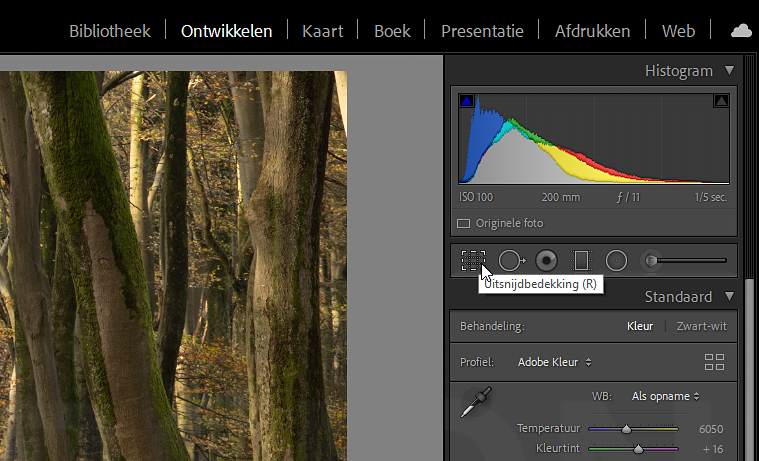Toggle the highlight clipping indicator in histogram
The width and height of the screenshot is (759, 461).
point(721,101)
